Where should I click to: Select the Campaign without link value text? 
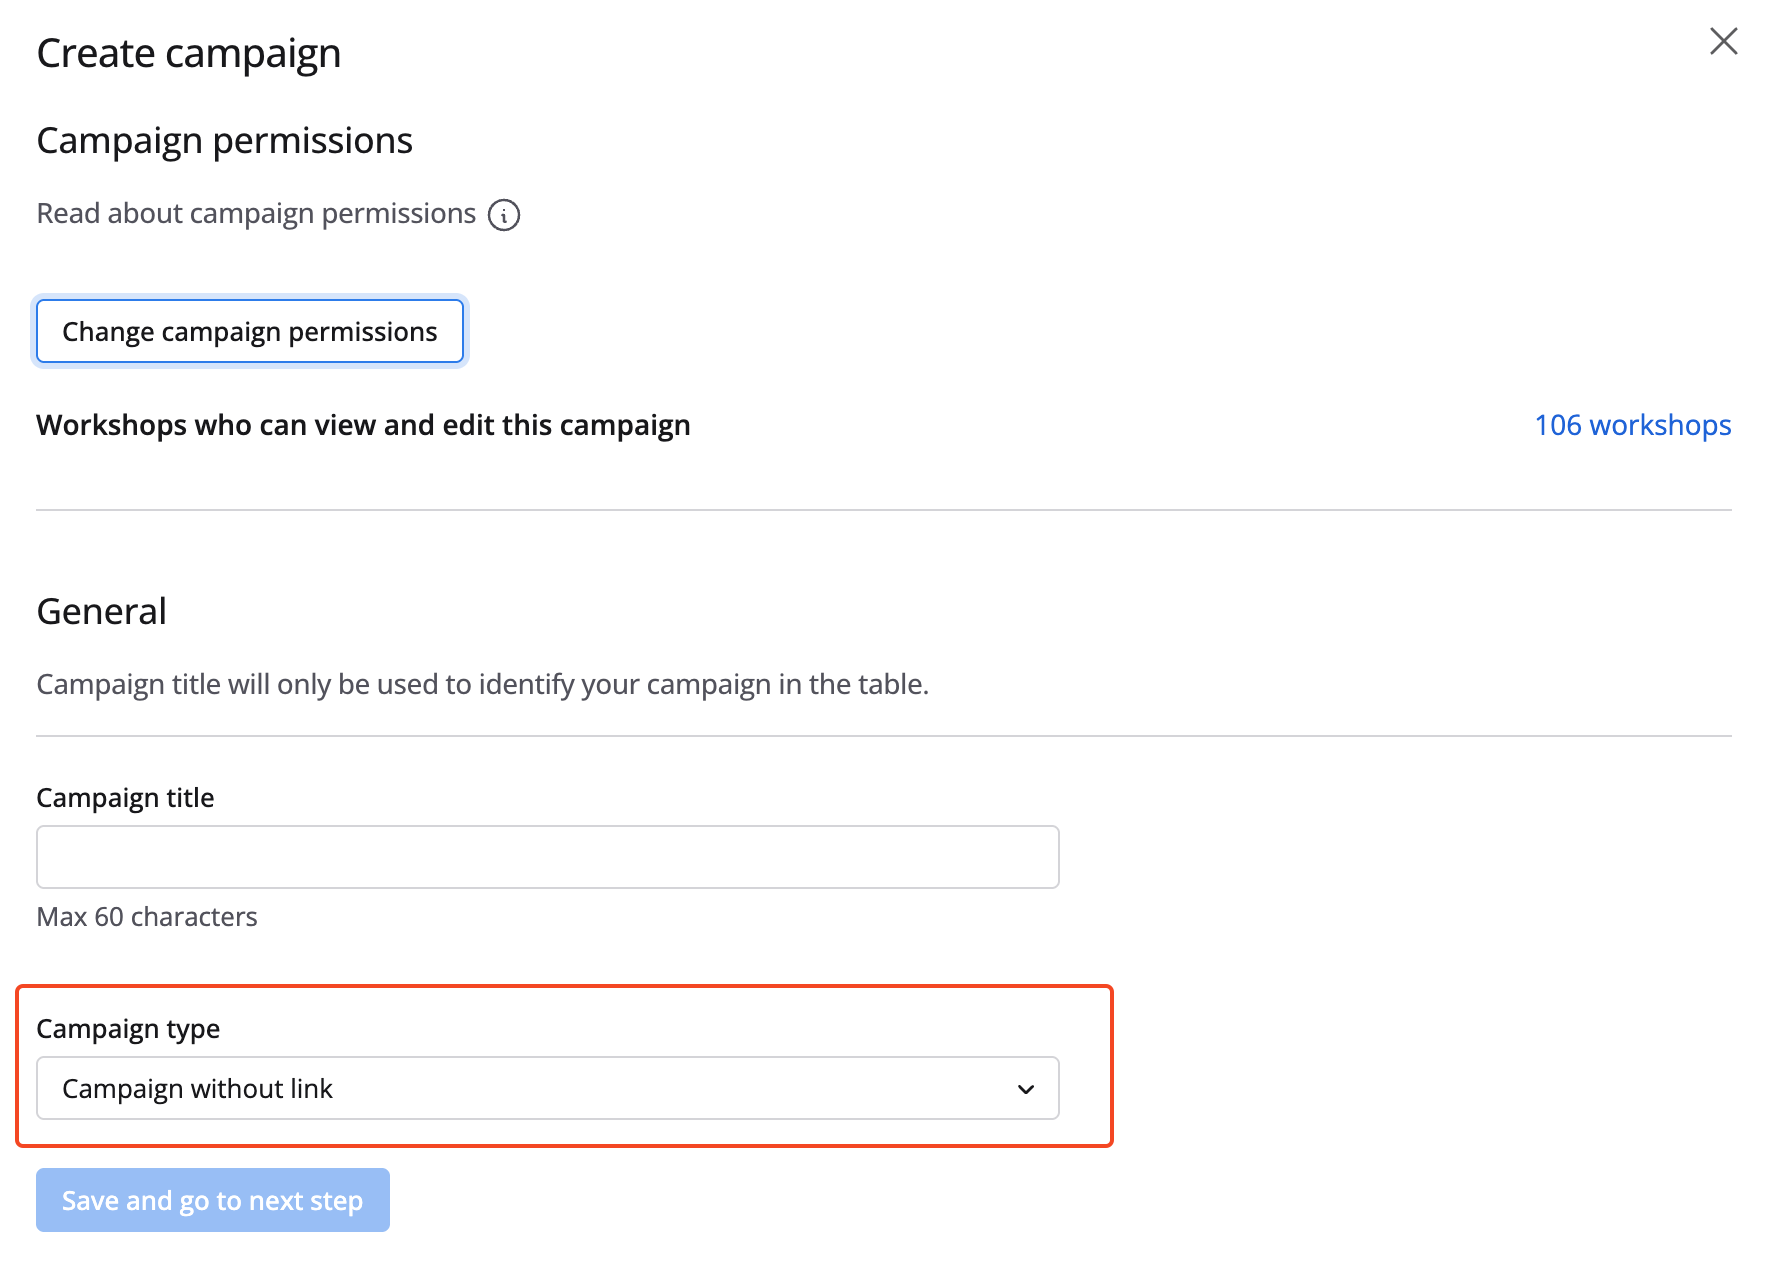coord(197,1089)
